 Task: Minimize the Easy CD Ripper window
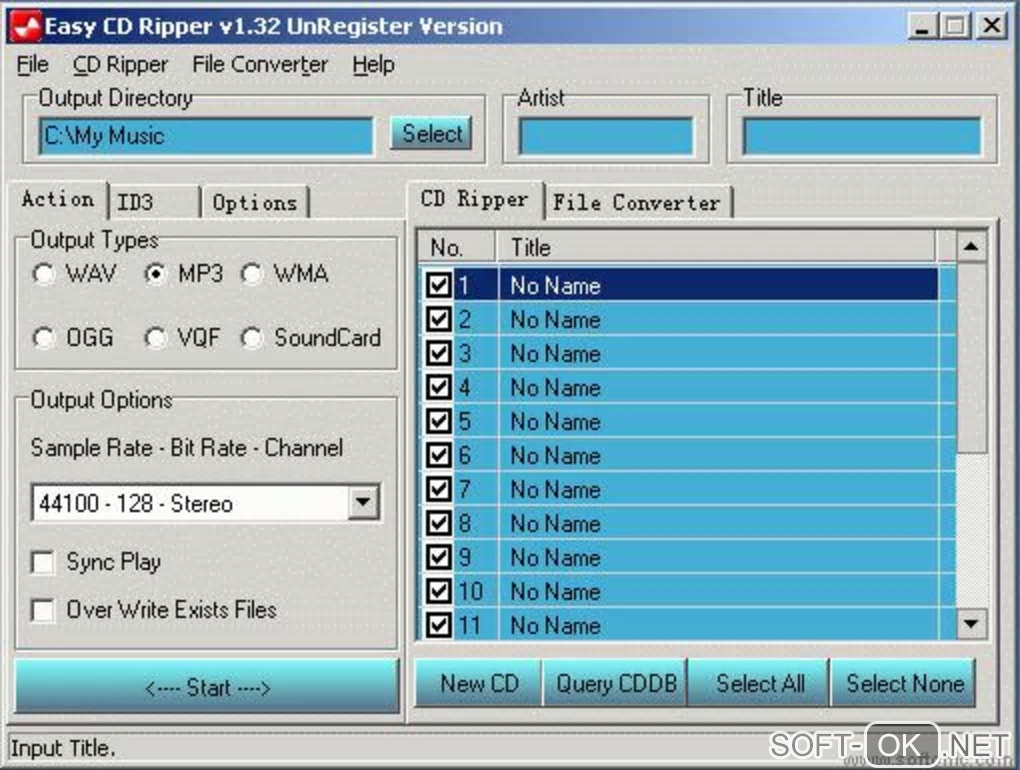(x=922, y=26)
